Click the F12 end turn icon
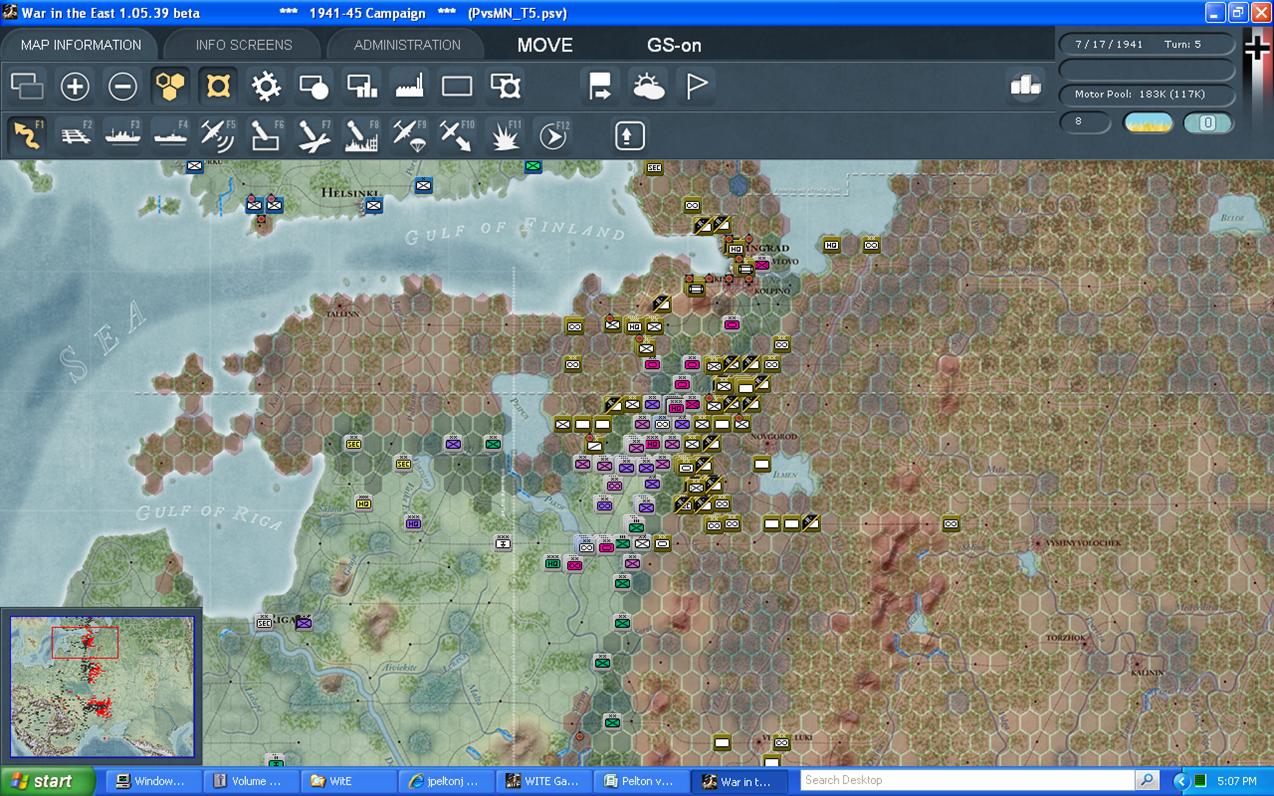 click(553, 135)
